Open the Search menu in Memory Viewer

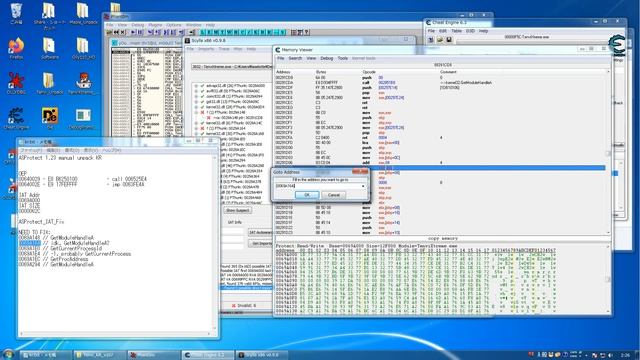coord(295,58)
